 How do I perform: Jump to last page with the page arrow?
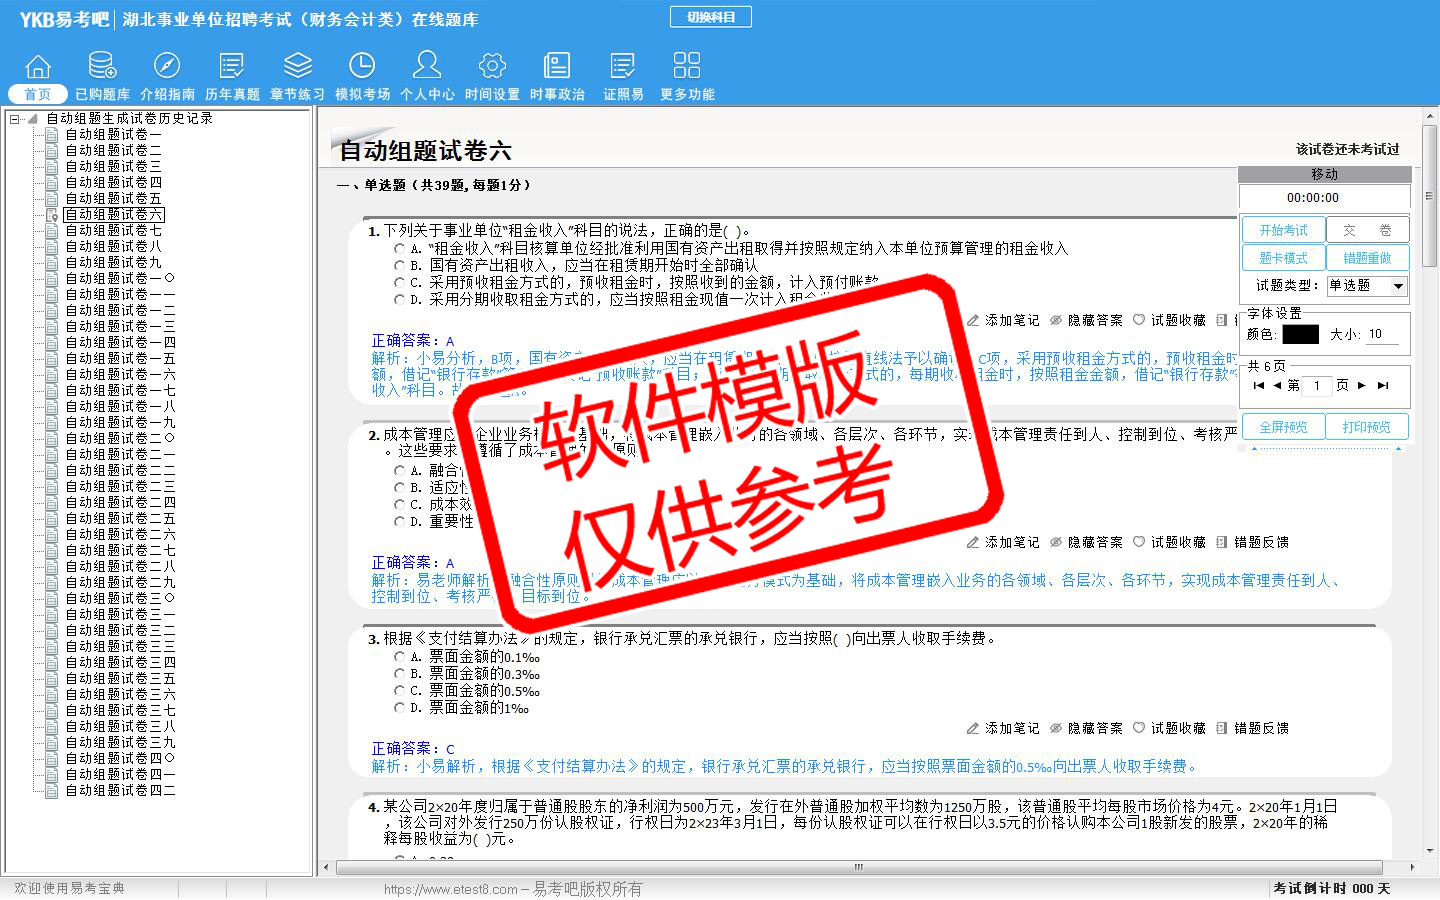click(x=1383, y=385)
